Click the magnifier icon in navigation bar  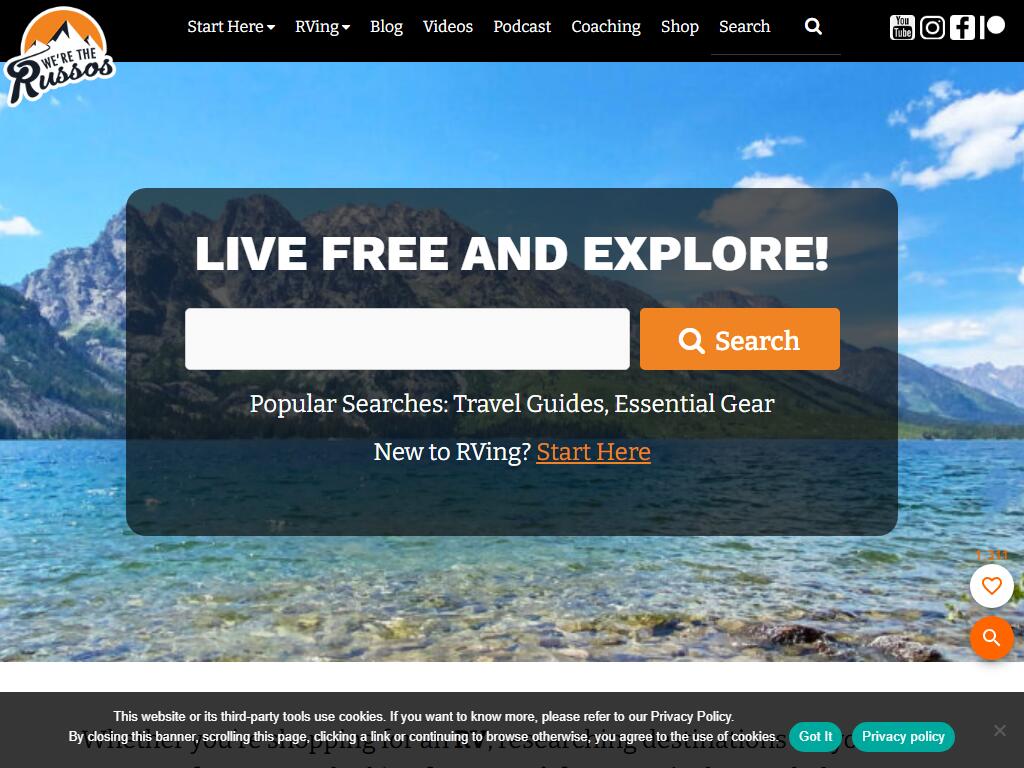tap(813, 27)
